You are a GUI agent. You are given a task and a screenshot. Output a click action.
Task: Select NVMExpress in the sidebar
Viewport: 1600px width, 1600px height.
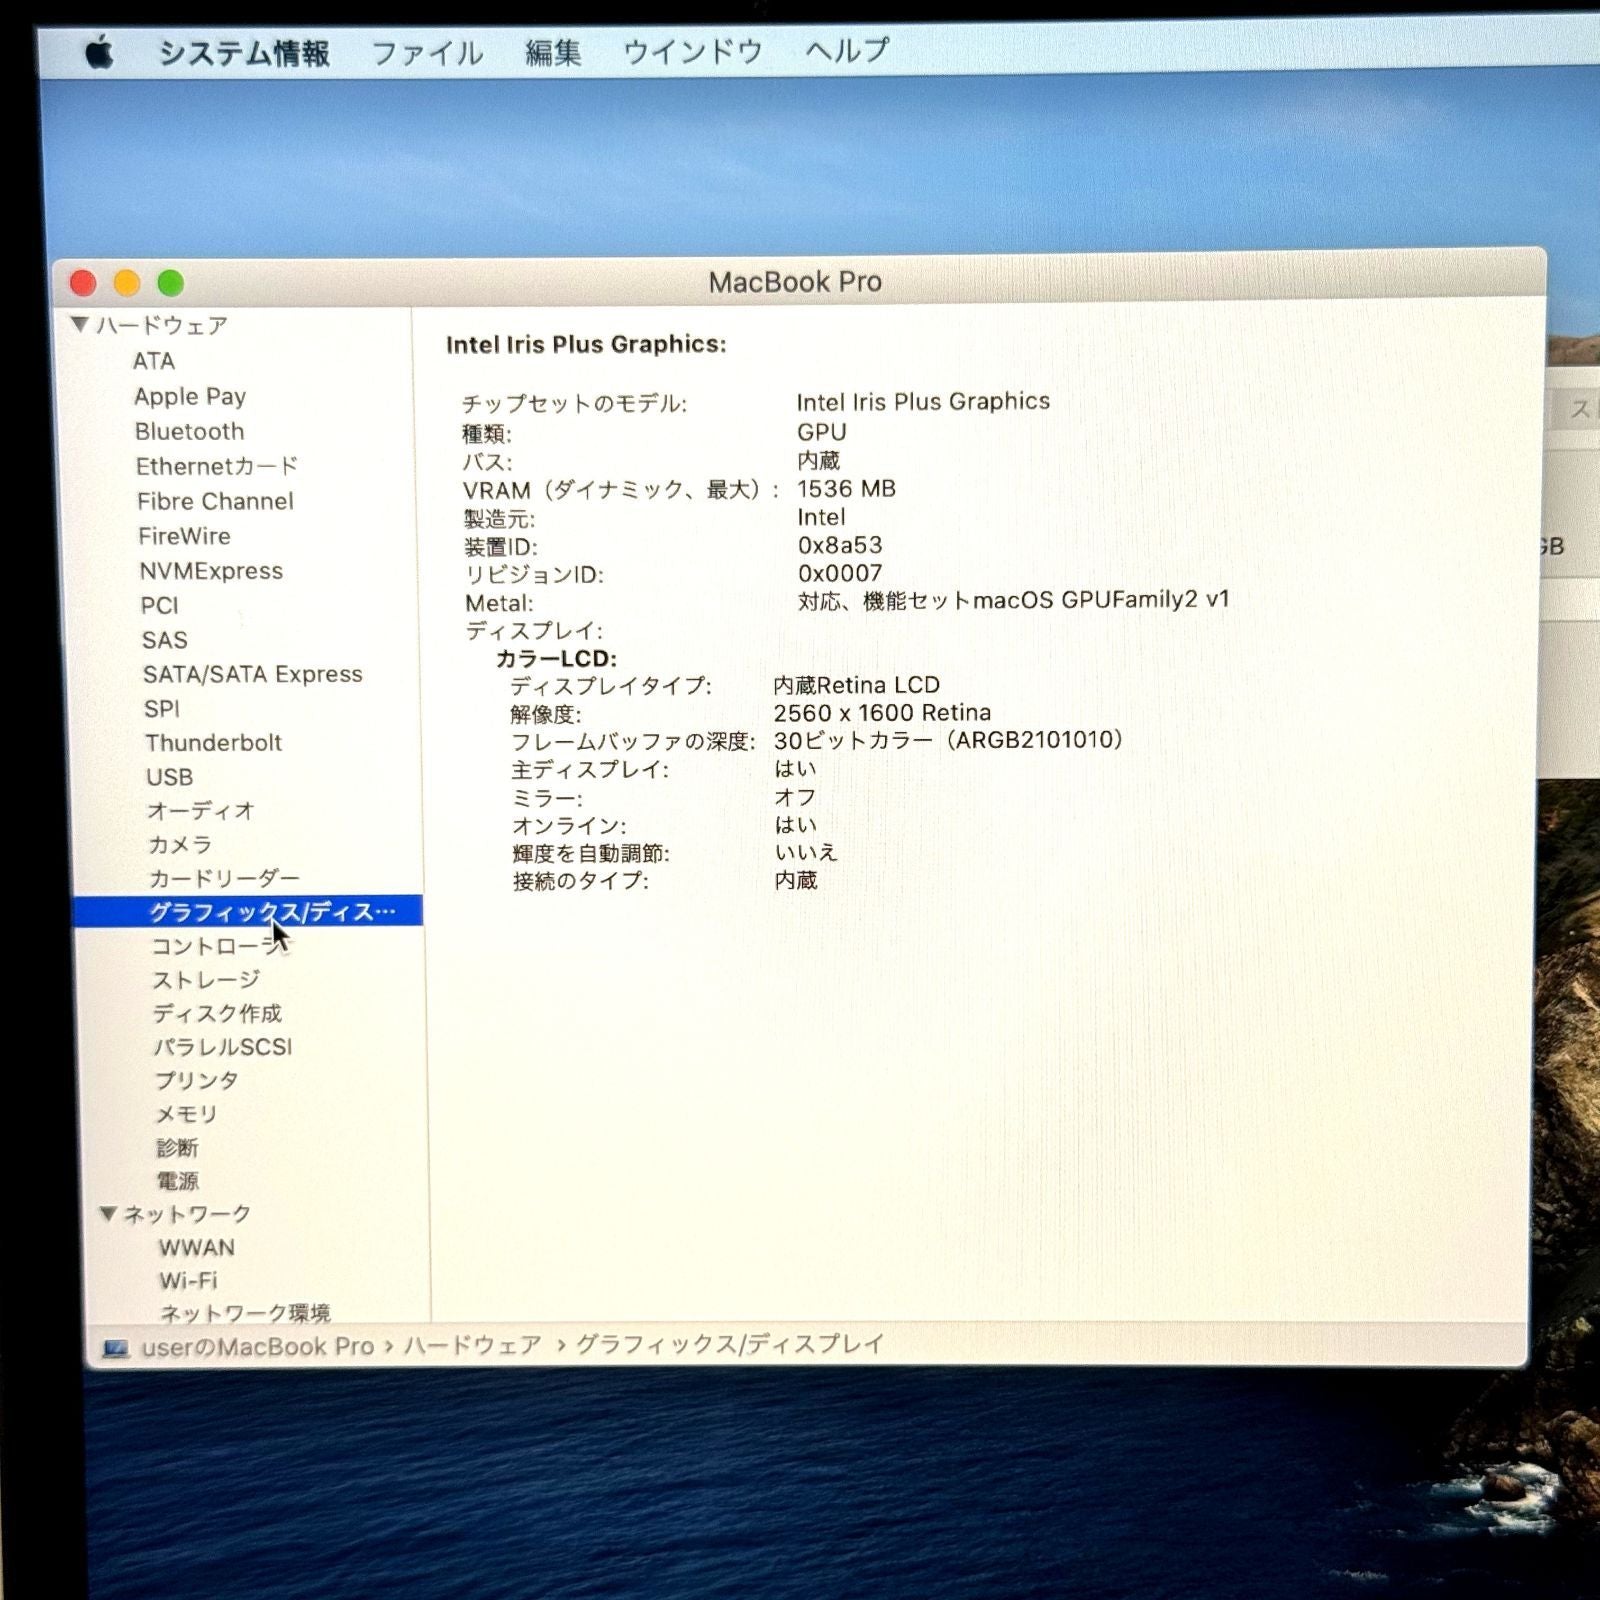211,571
